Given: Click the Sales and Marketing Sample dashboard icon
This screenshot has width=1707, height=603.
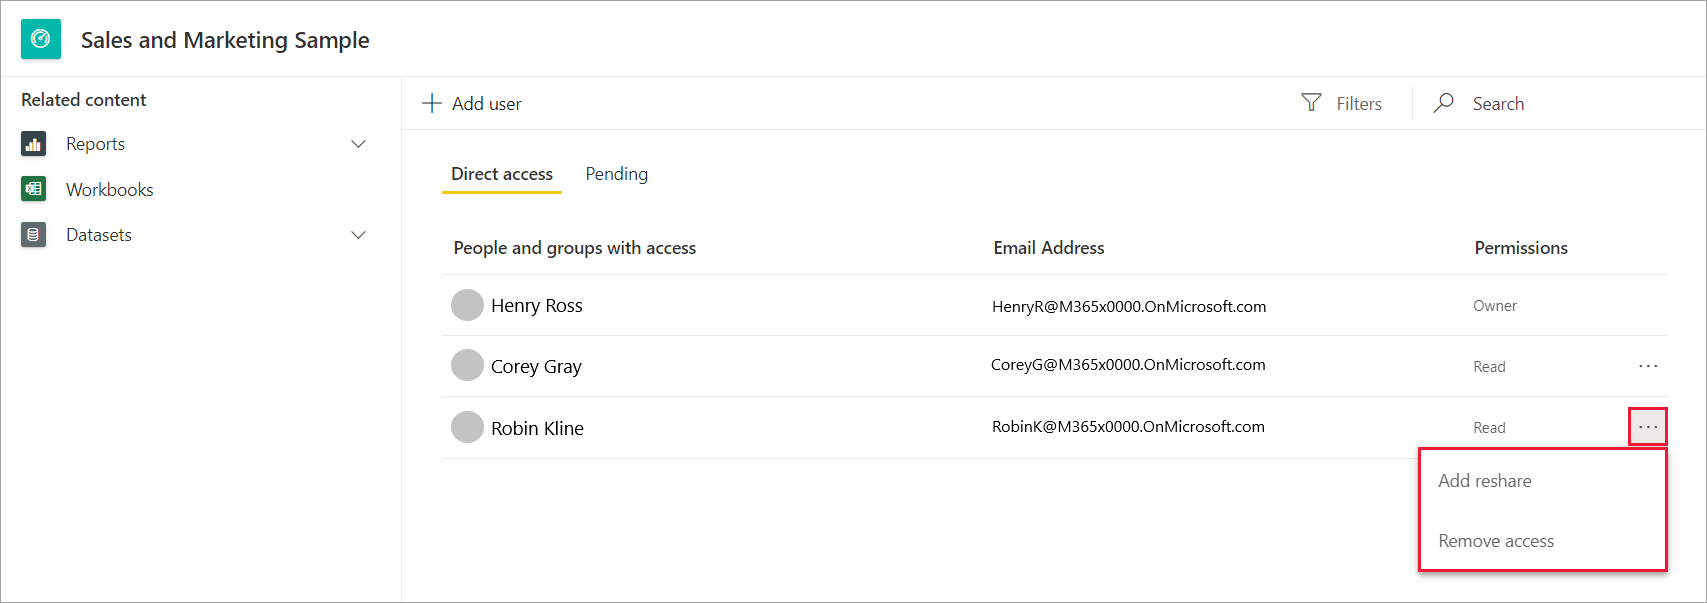Looking at the screenshot, I should 41,40.
